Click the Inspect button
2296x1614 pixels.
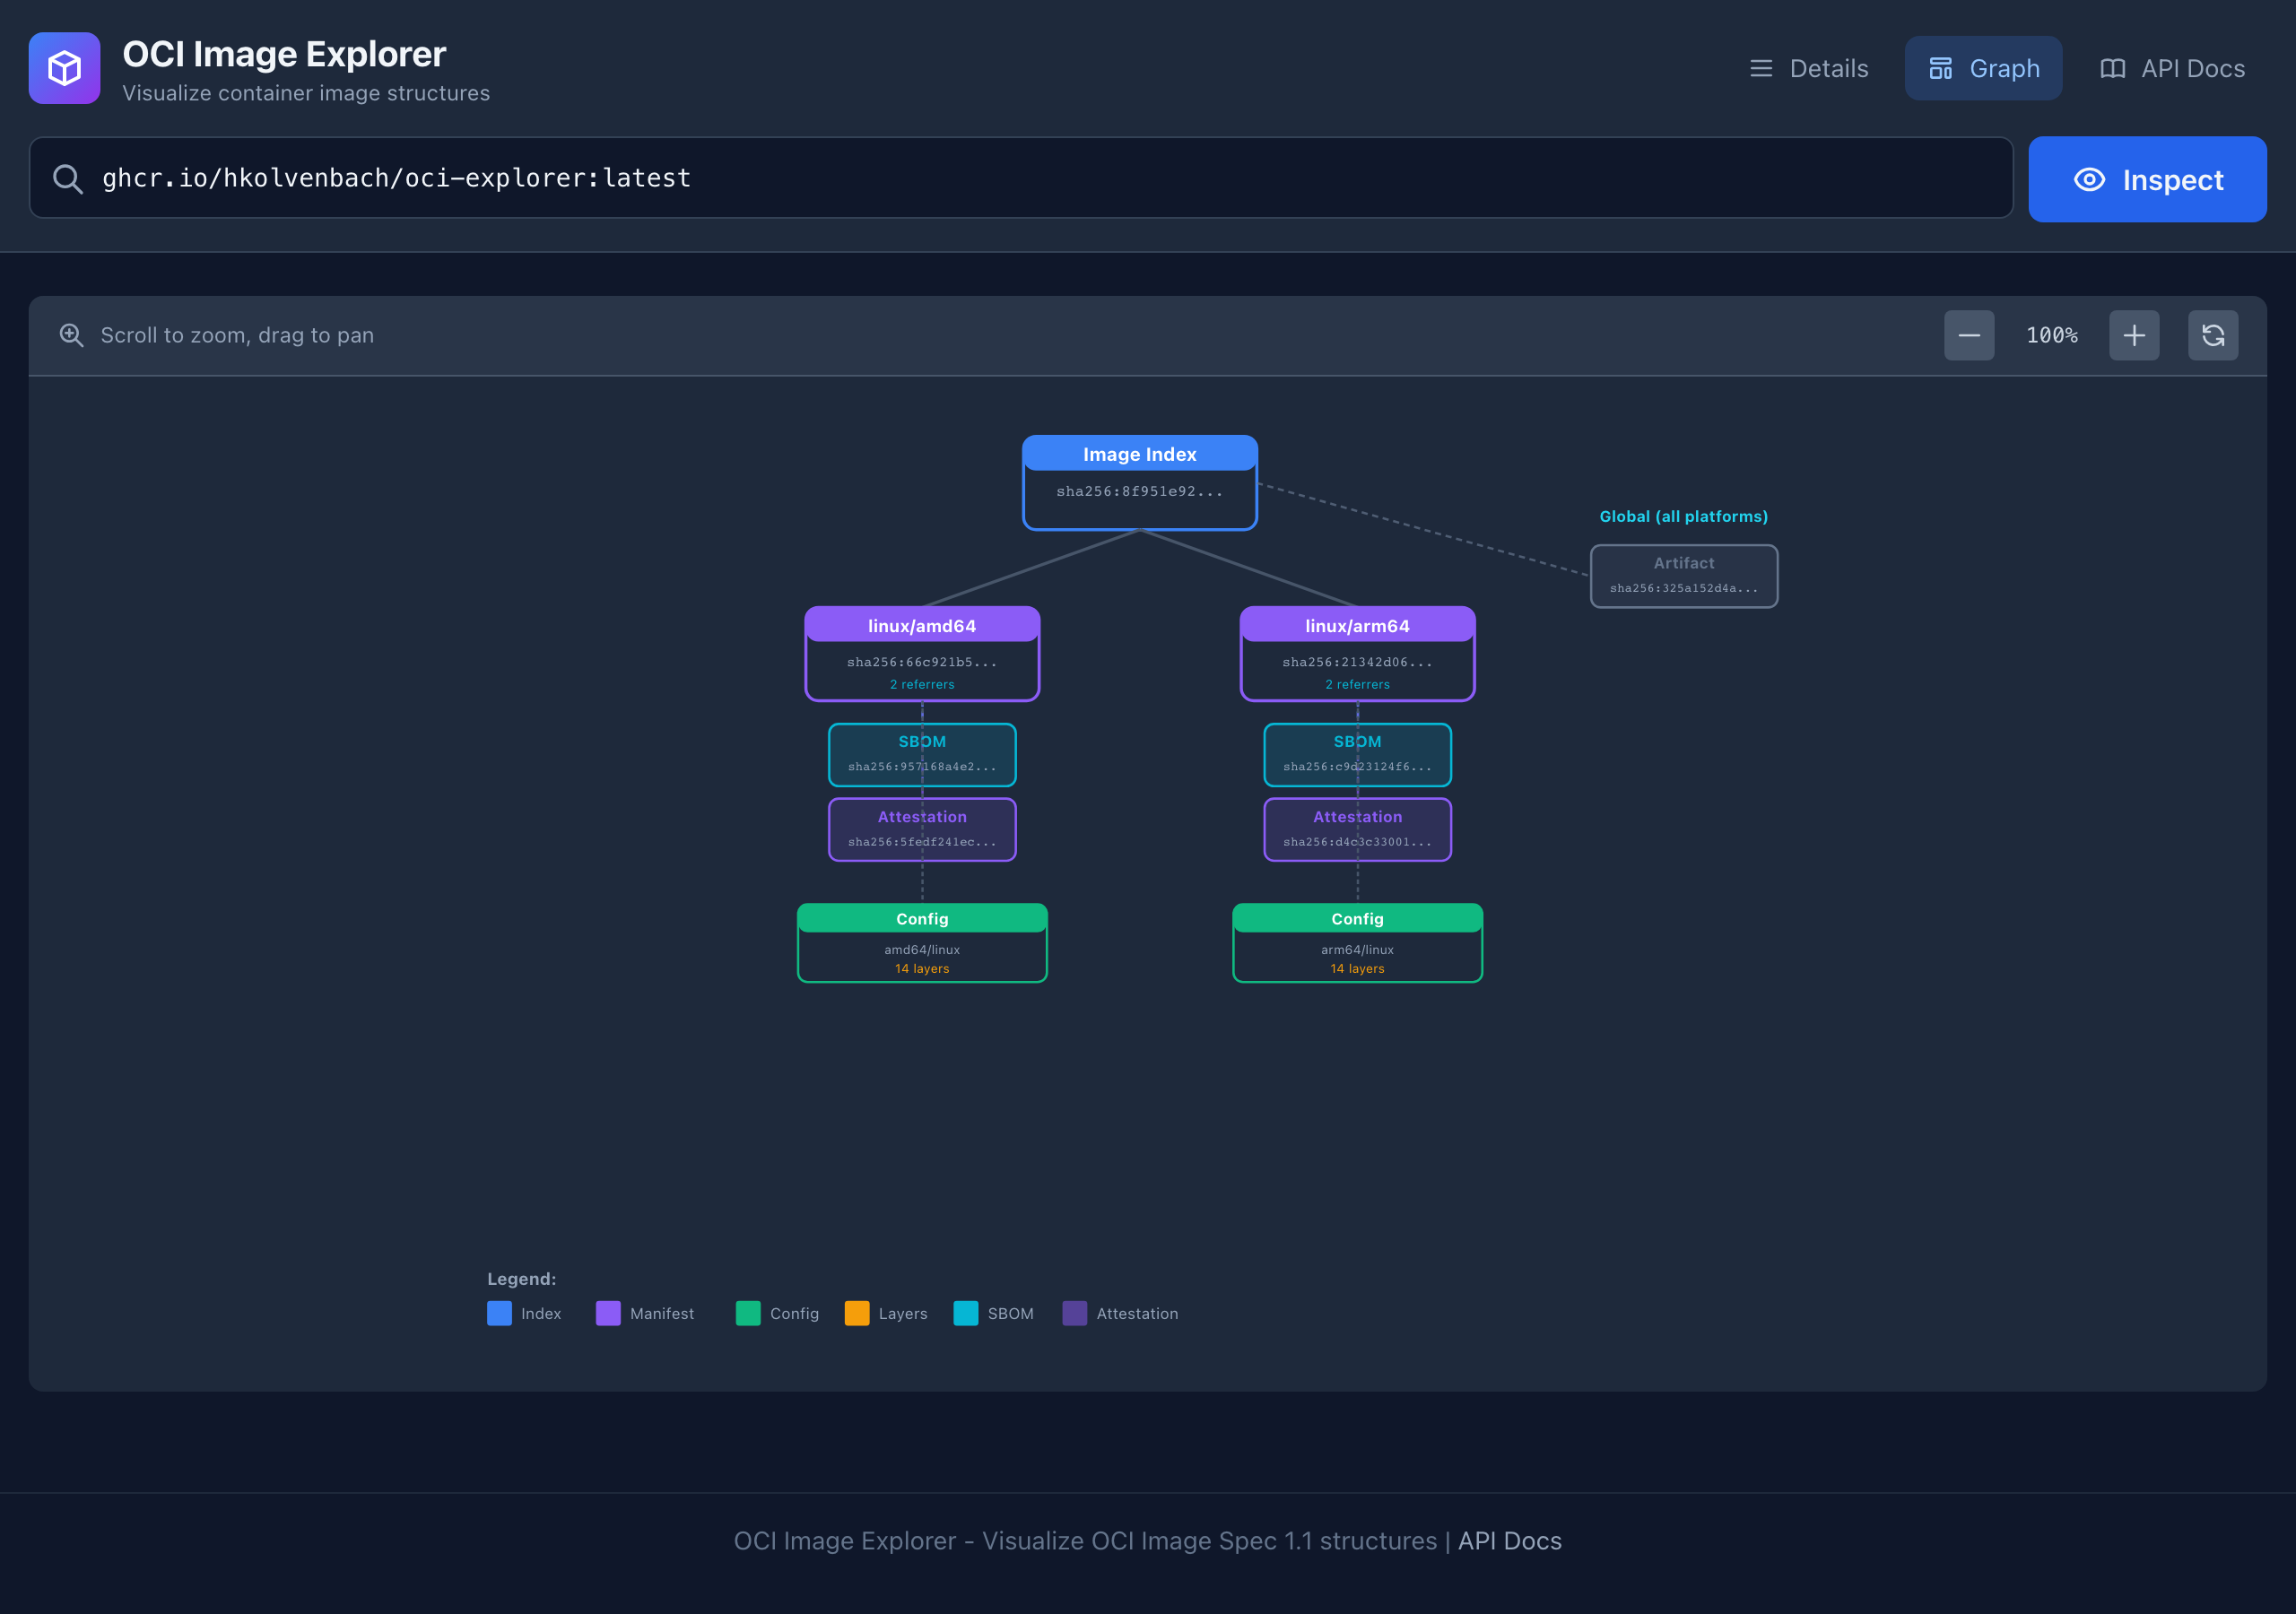2147,179
